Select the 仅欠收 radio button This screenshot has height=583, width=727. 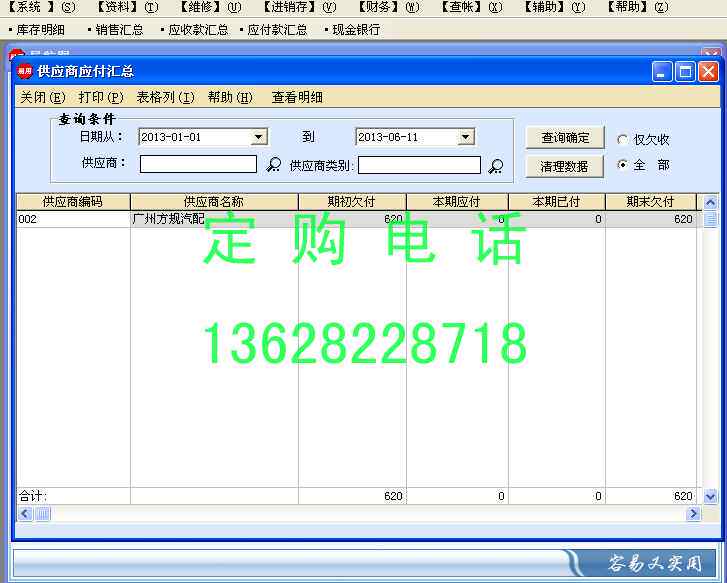point(622,139)
